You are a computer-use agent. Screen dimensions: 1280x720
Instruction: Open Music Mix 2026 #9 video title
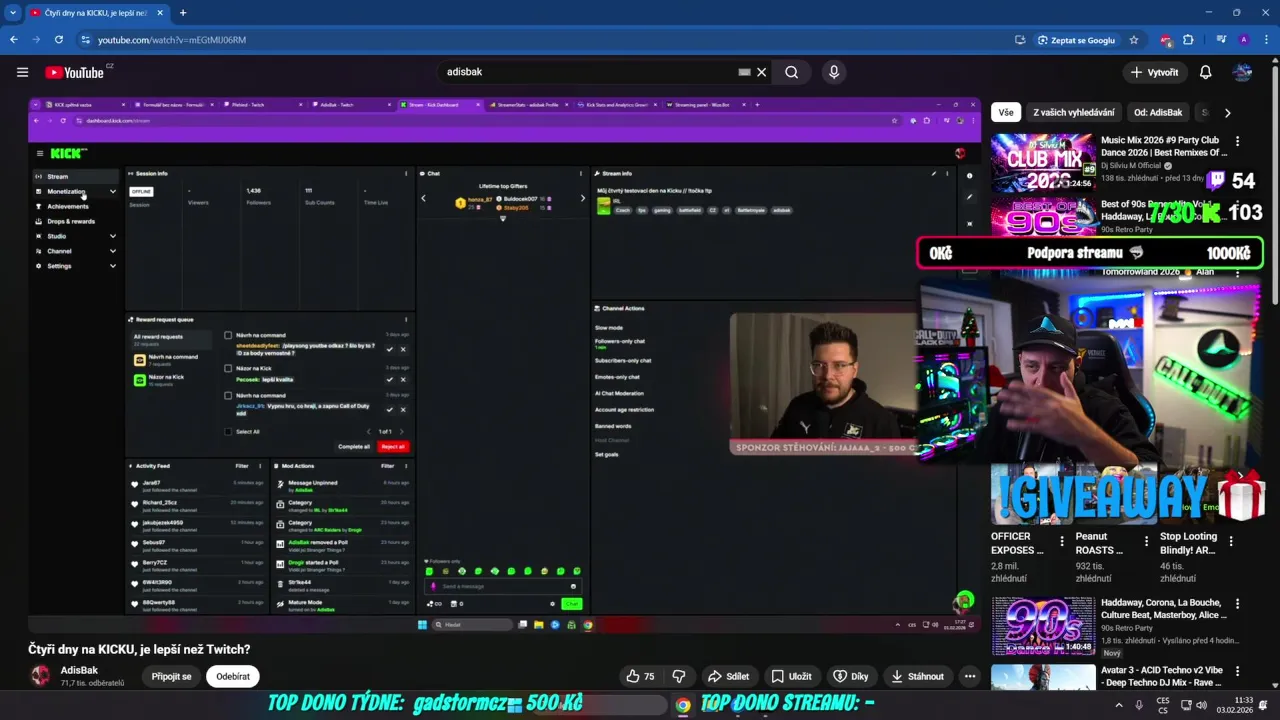(1163, 147)
